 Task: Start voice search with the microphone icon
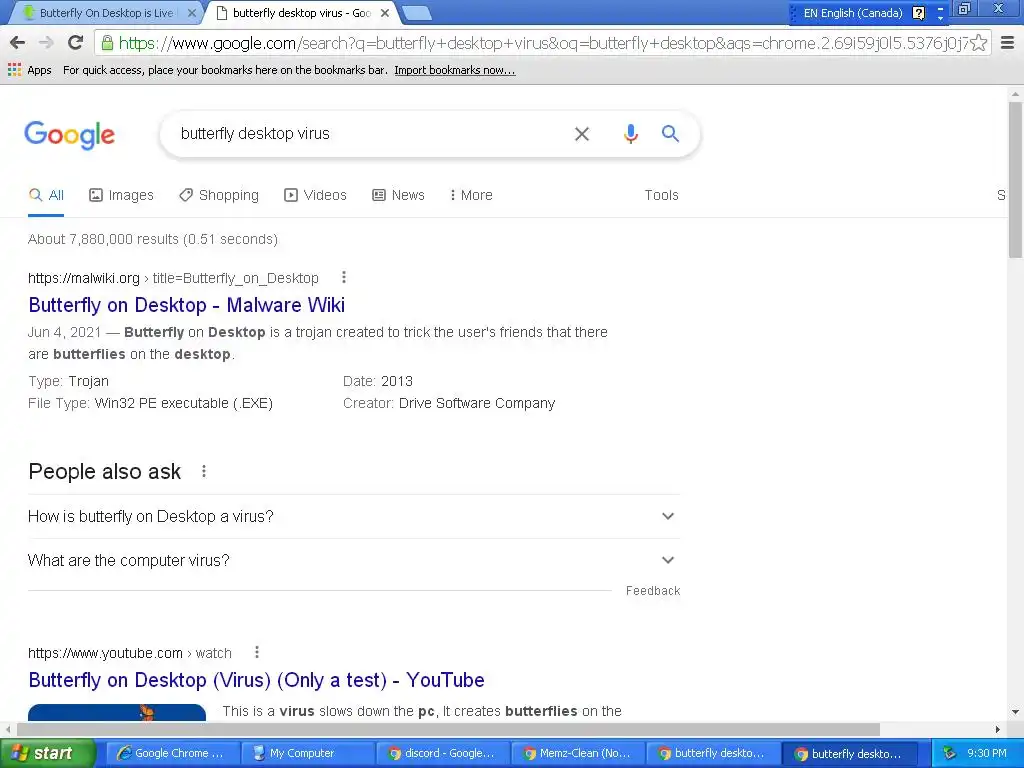[630, 134]
